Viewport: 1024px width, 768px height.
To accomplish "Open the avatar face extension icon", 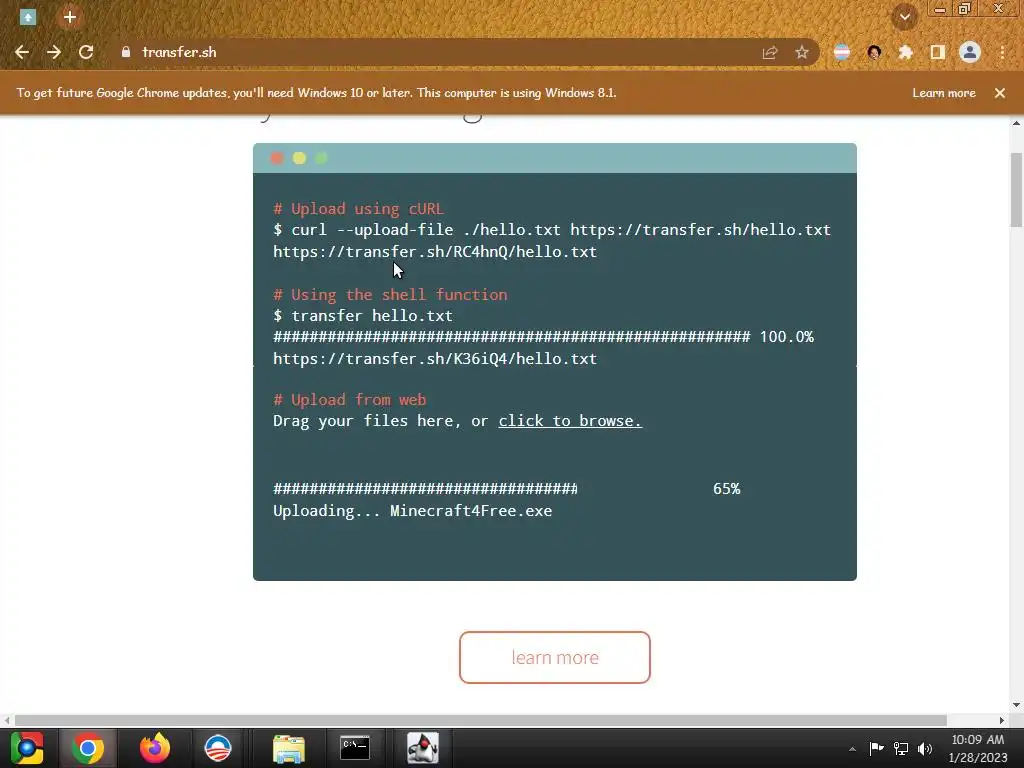I will tap(874, 52).
